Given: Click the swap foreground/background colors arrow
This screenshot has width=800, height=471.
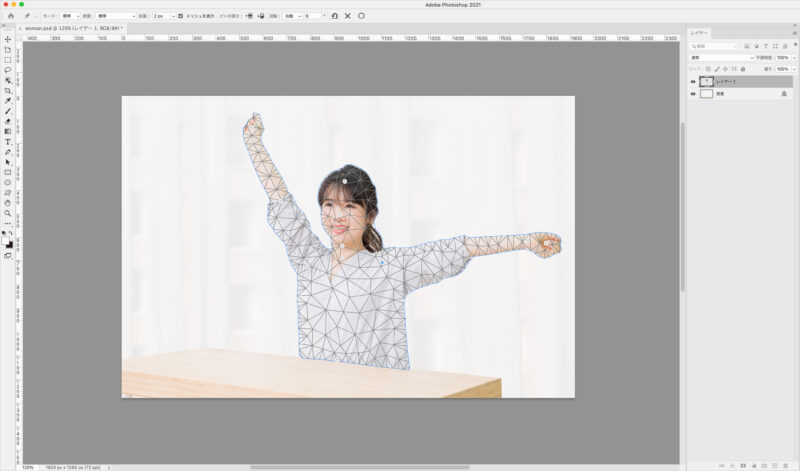Looking at the screenshot, I should pos(11,233).
